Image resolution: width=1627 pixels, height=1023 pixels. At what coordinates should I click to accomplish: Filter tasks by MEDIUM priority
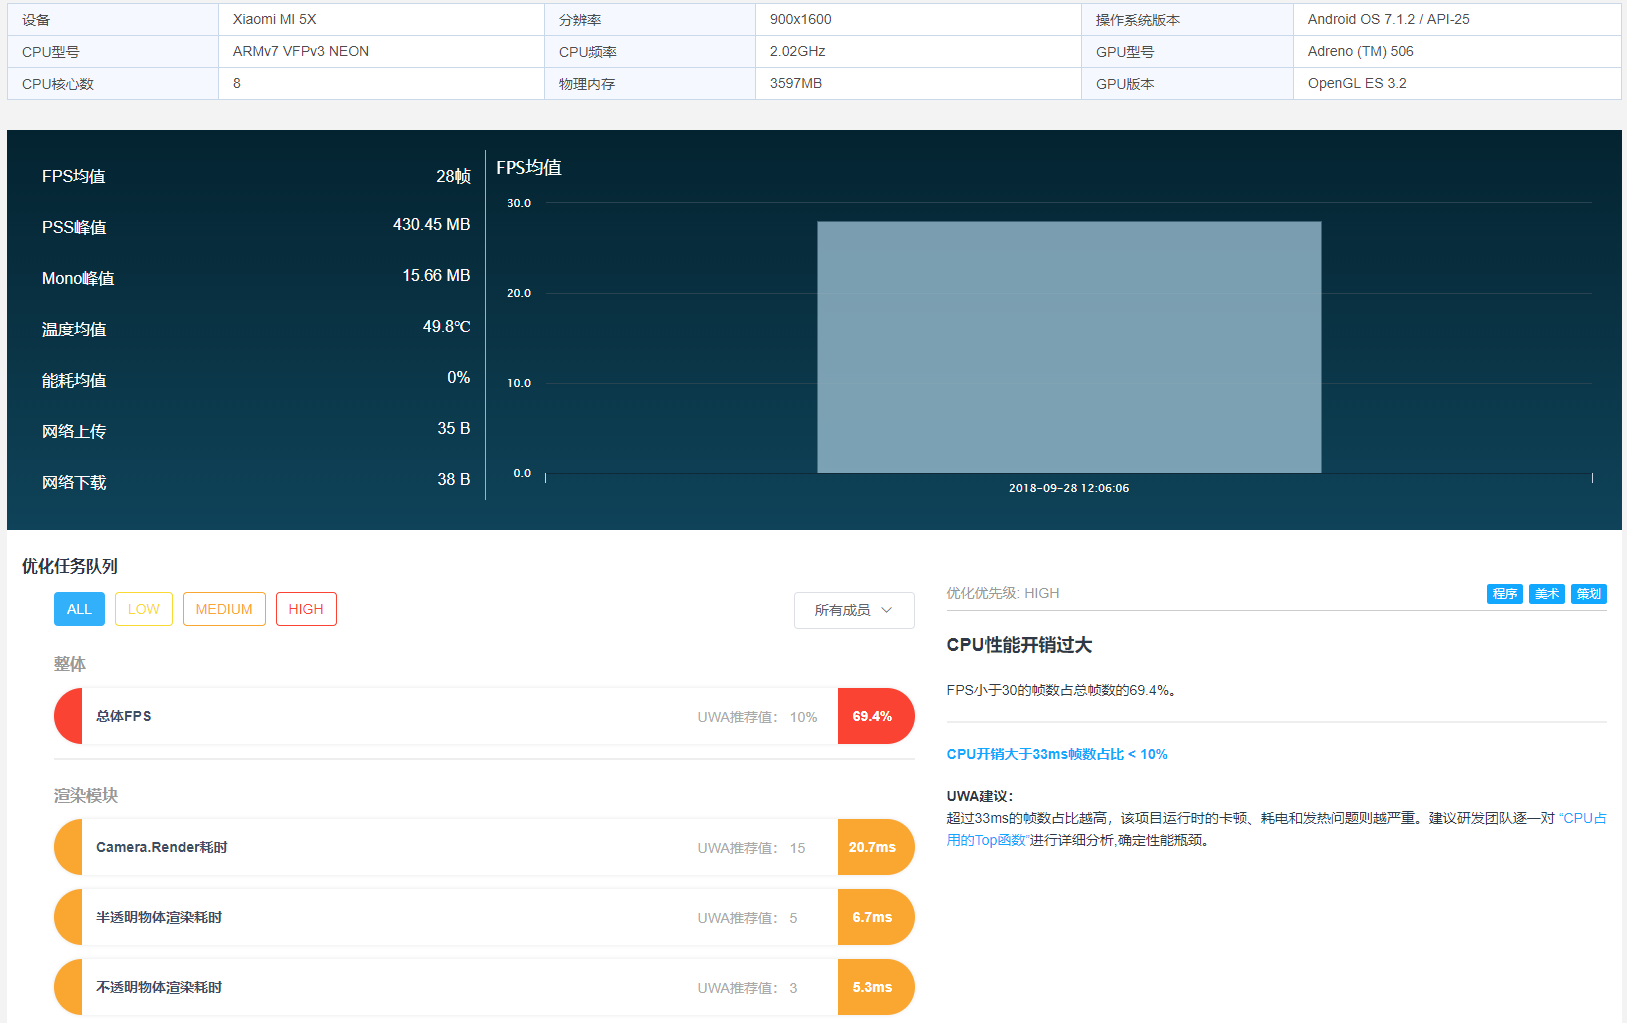click(x=224, y=609)
